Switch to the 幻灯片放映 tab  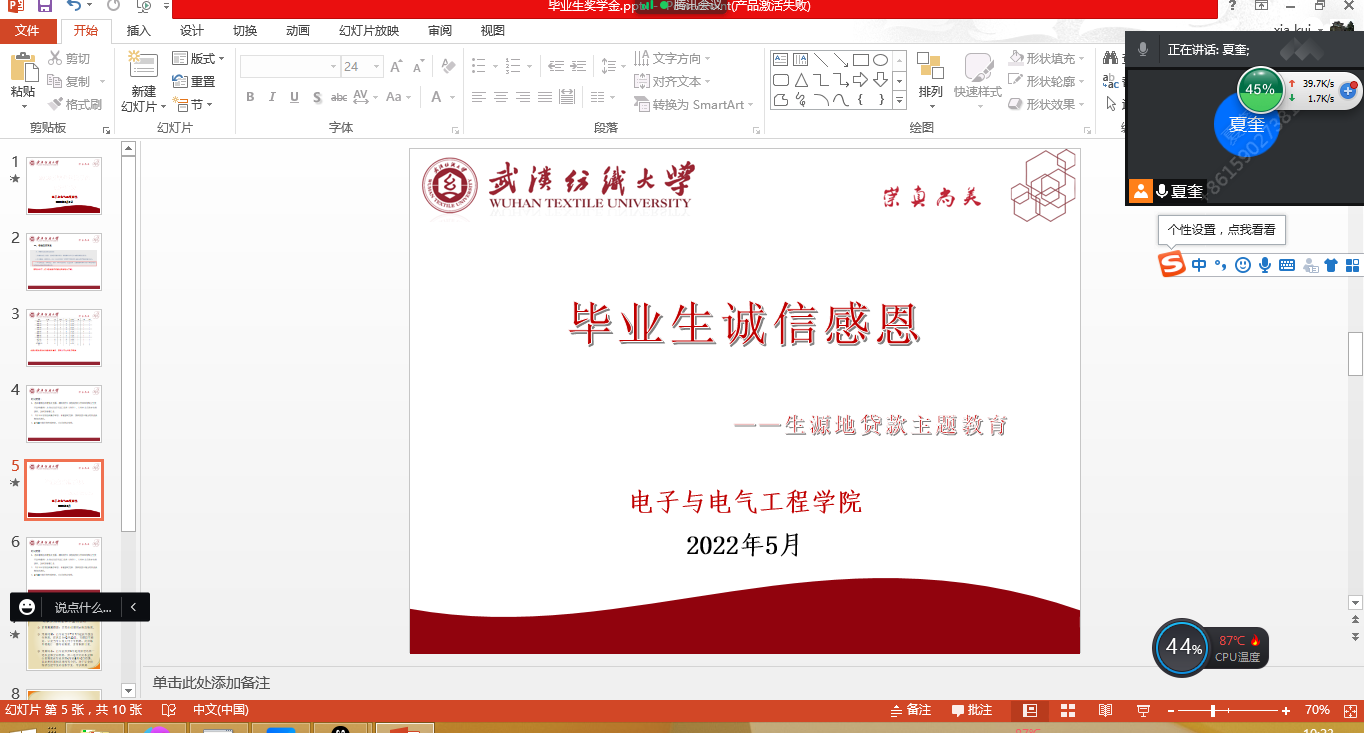[369, 31]
